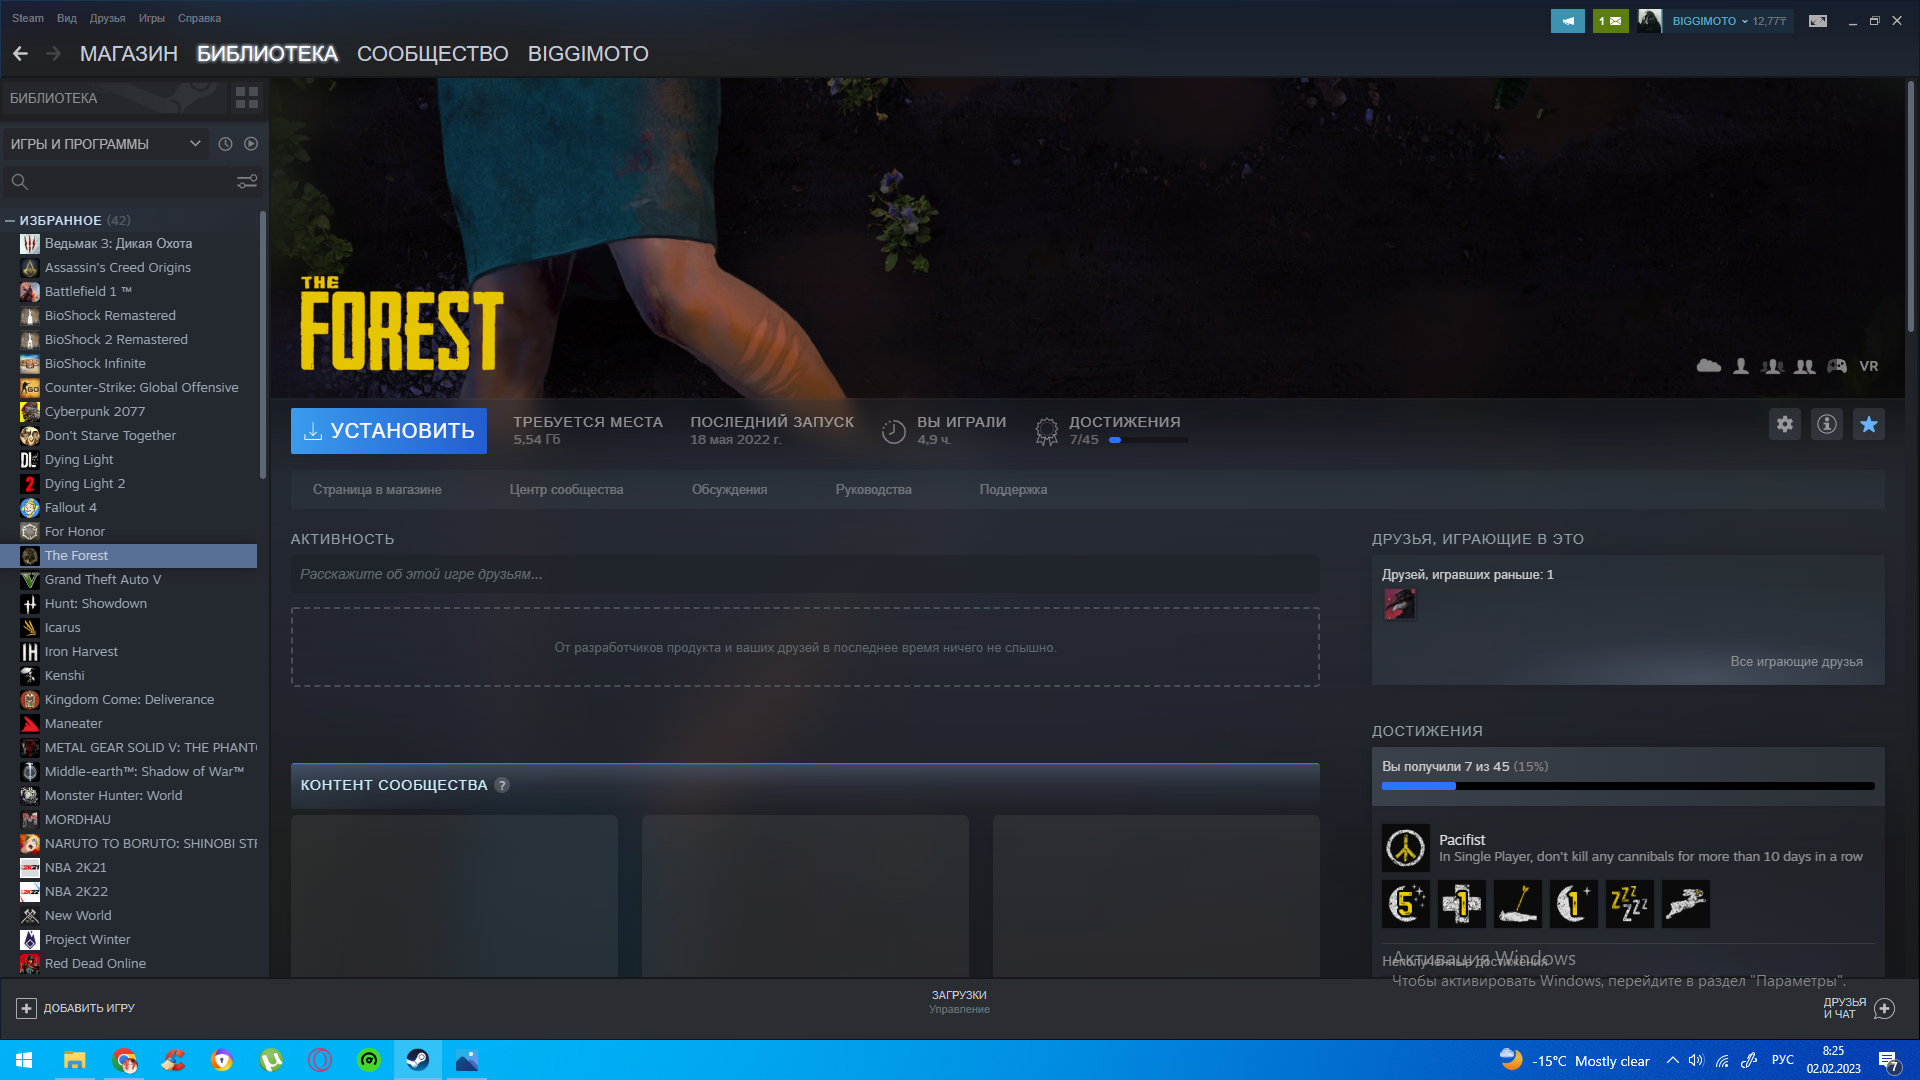
Task: Click Steam icon in taskbar
Action: [418, 1060]
